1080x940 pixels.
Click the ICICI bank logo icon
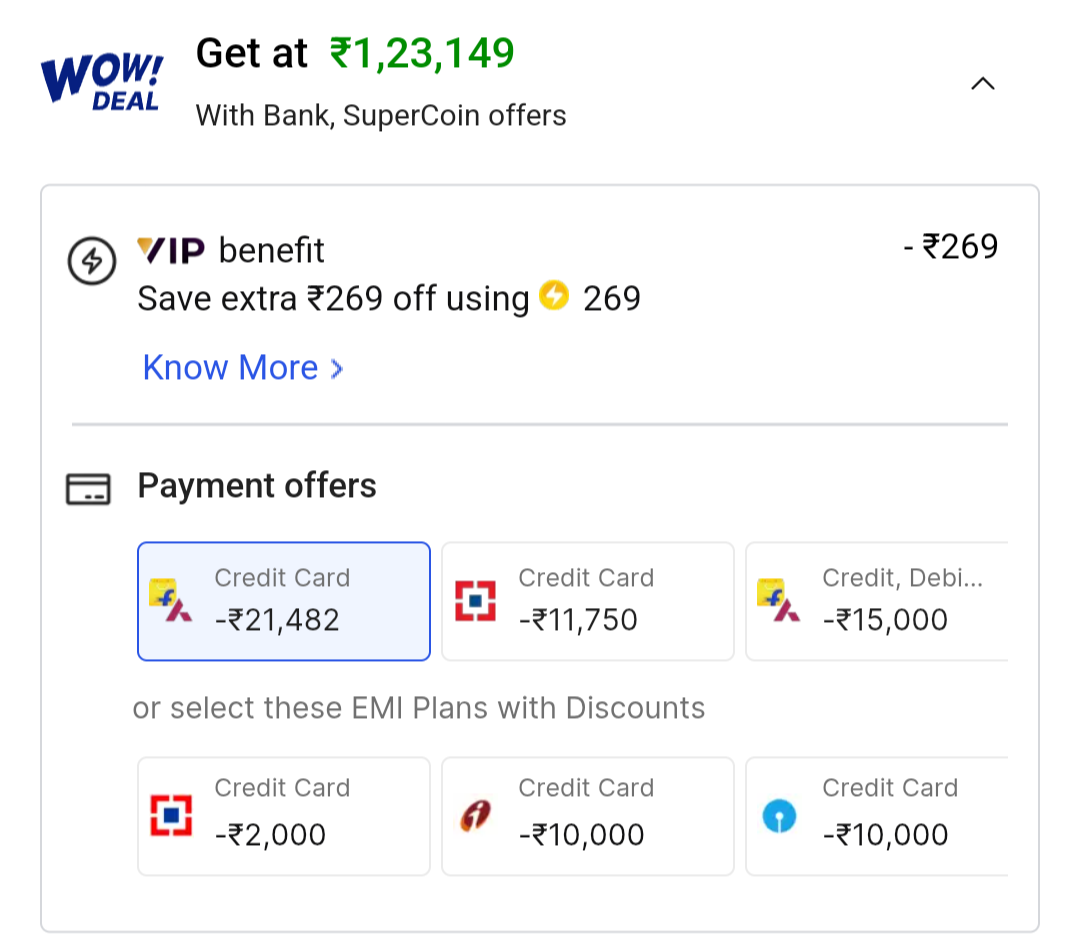pos(475,816)
